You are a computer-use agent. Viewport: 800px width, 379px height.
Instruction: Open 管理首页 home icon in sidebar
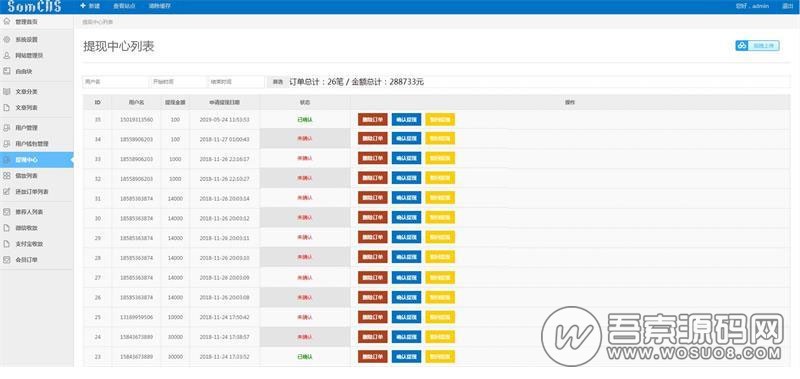7,22
